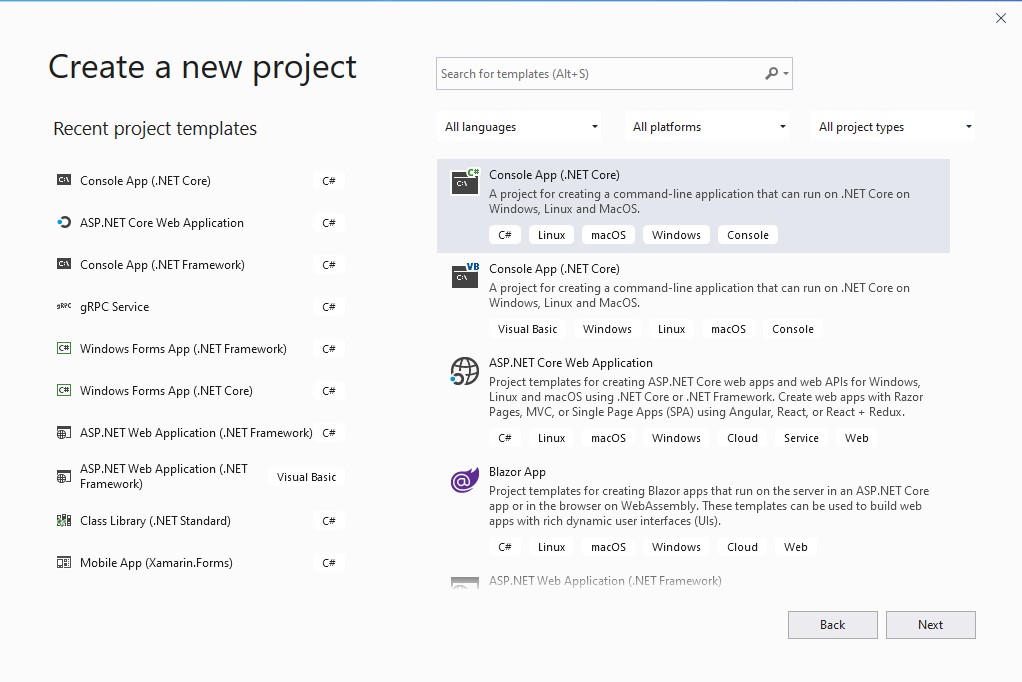This screenshot has width=1022, height=682.
Task: Click the Mobile App (Xamarin.Forms) icon
Action: click(64, 562)
